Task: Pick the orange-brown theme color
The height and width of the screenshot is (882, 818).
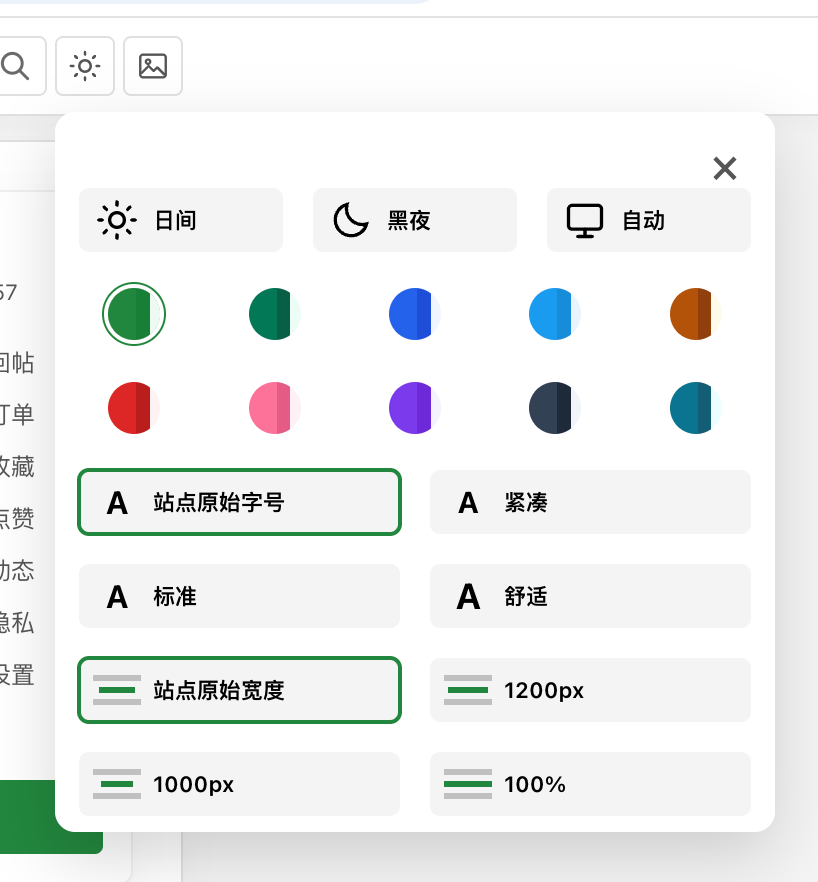Action: pyautogui.click(x=695, y=314)
